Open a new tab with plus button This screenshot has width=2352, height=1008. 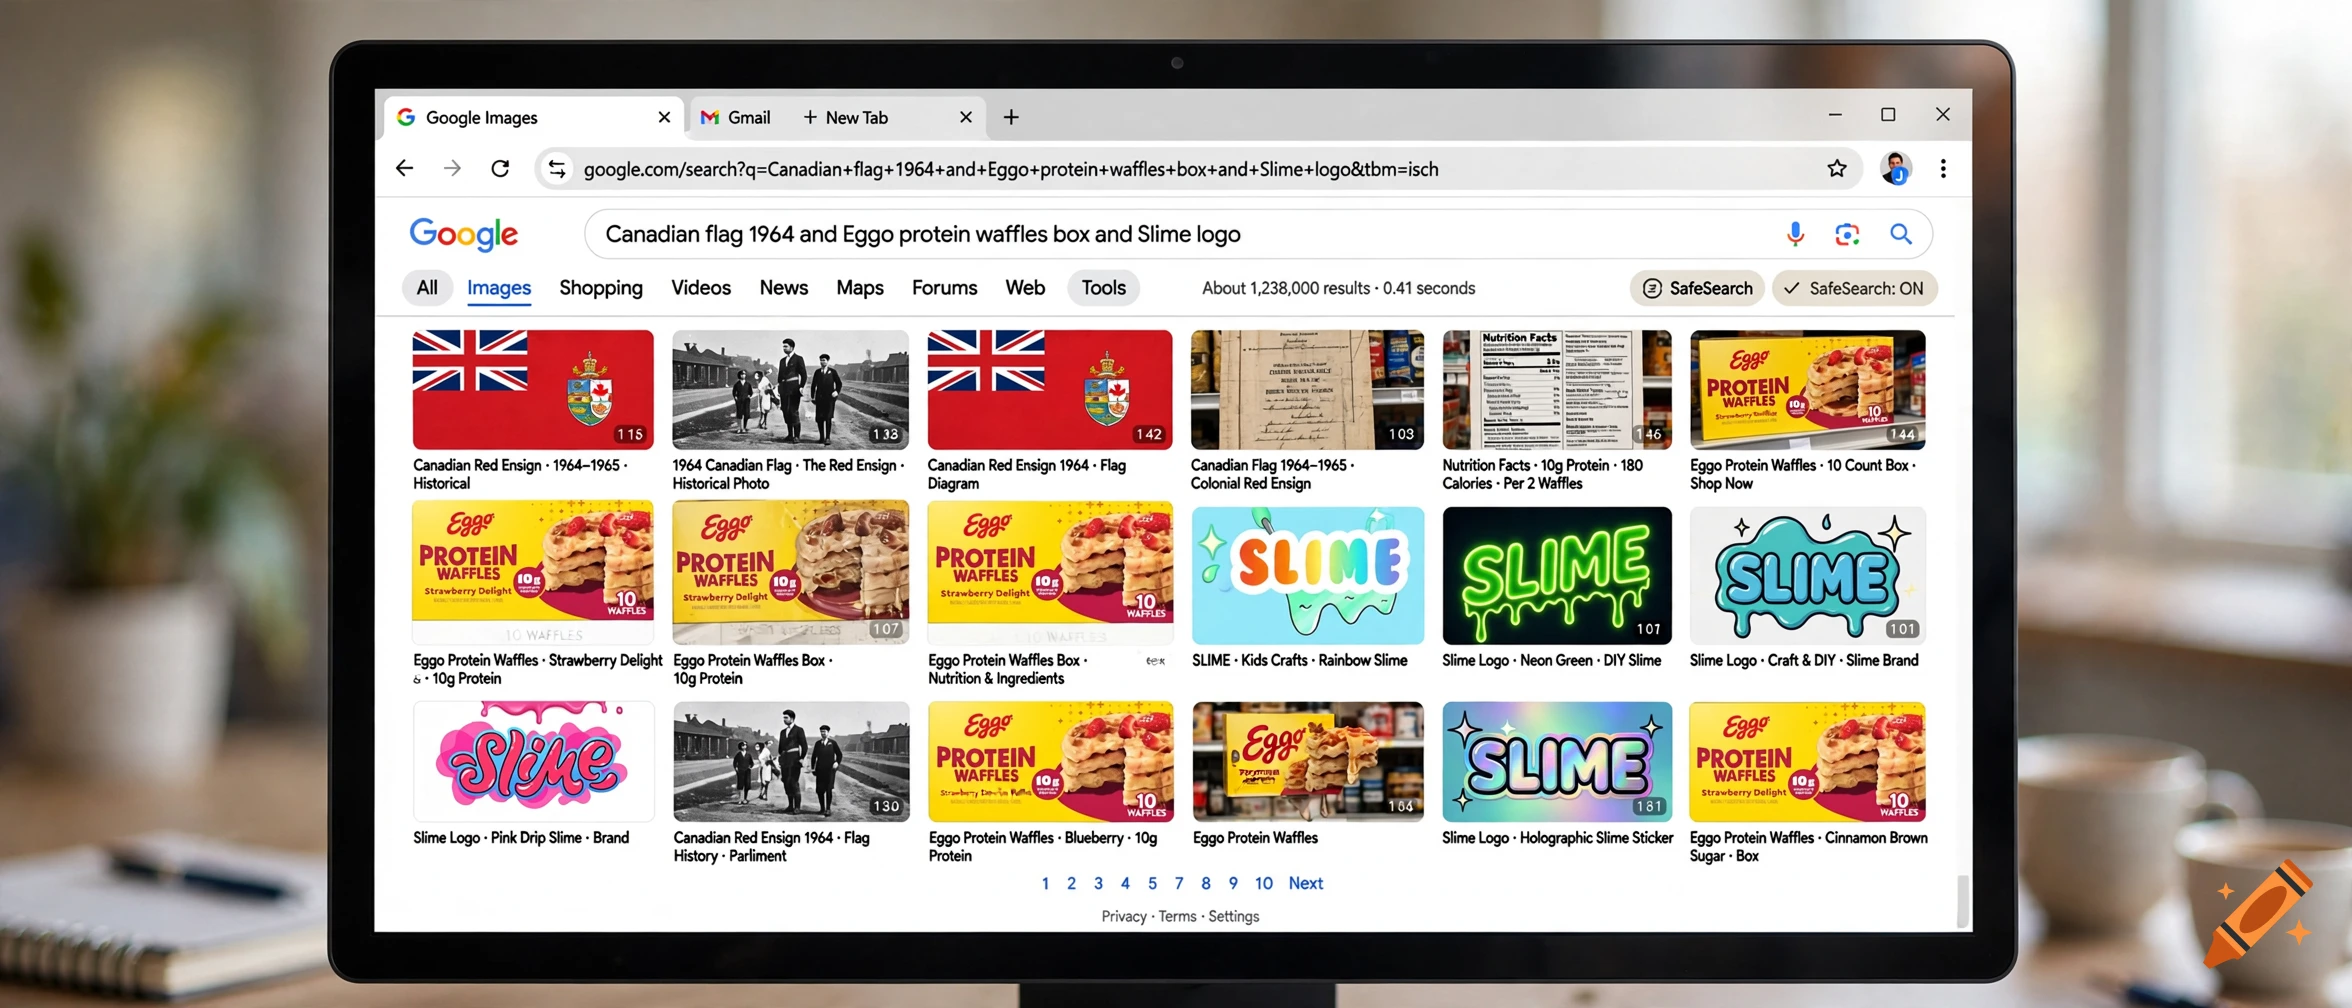[x=1011, y=117]
